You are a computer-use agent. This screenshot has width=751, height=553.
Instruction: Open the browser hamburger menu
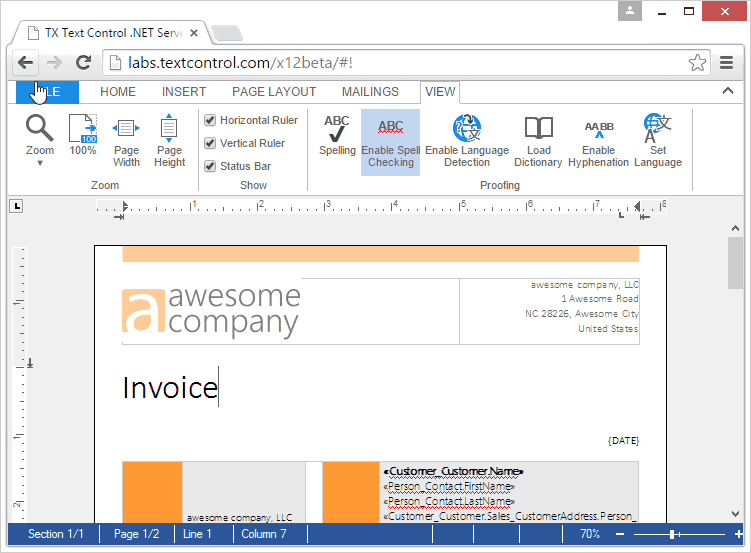tap(727, 62)
